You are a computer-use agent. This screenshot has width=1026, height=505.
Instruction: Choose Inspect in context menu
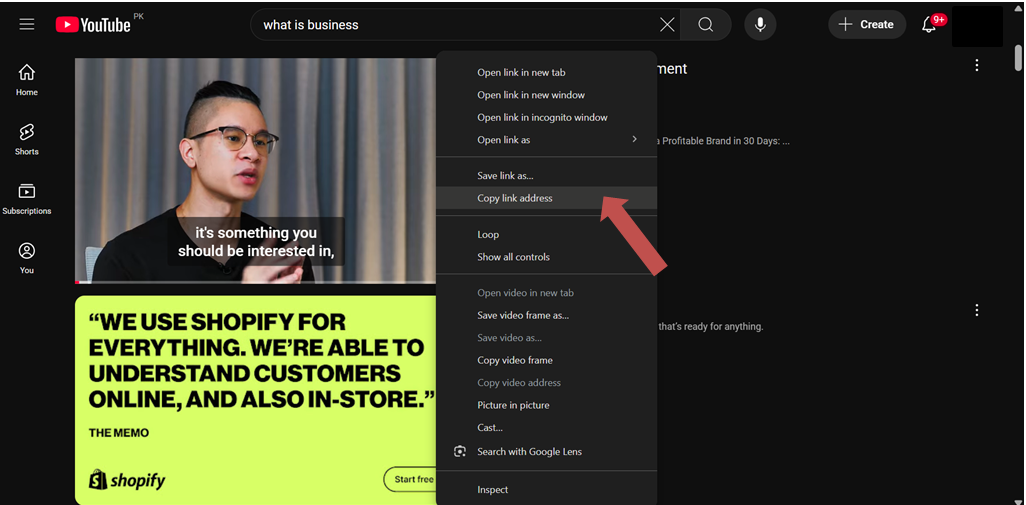click(x=546, y=490)
